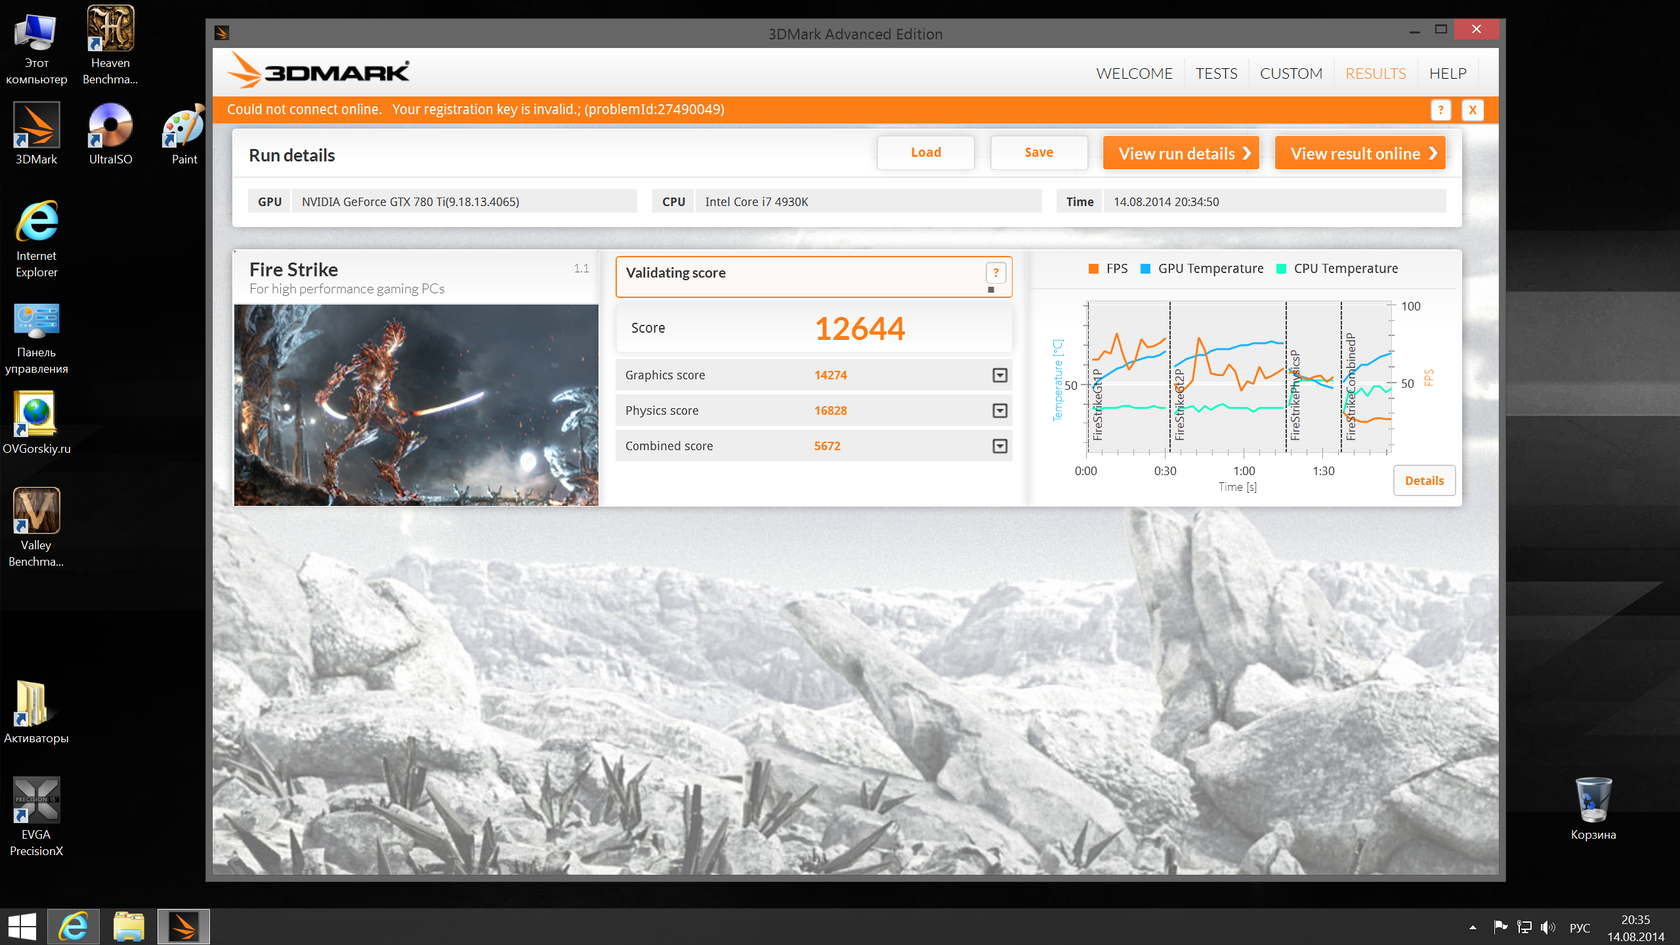Expand the Graphics score details
The width and height of the screenshot is (1680, 945).
click(x=999, y=375)
